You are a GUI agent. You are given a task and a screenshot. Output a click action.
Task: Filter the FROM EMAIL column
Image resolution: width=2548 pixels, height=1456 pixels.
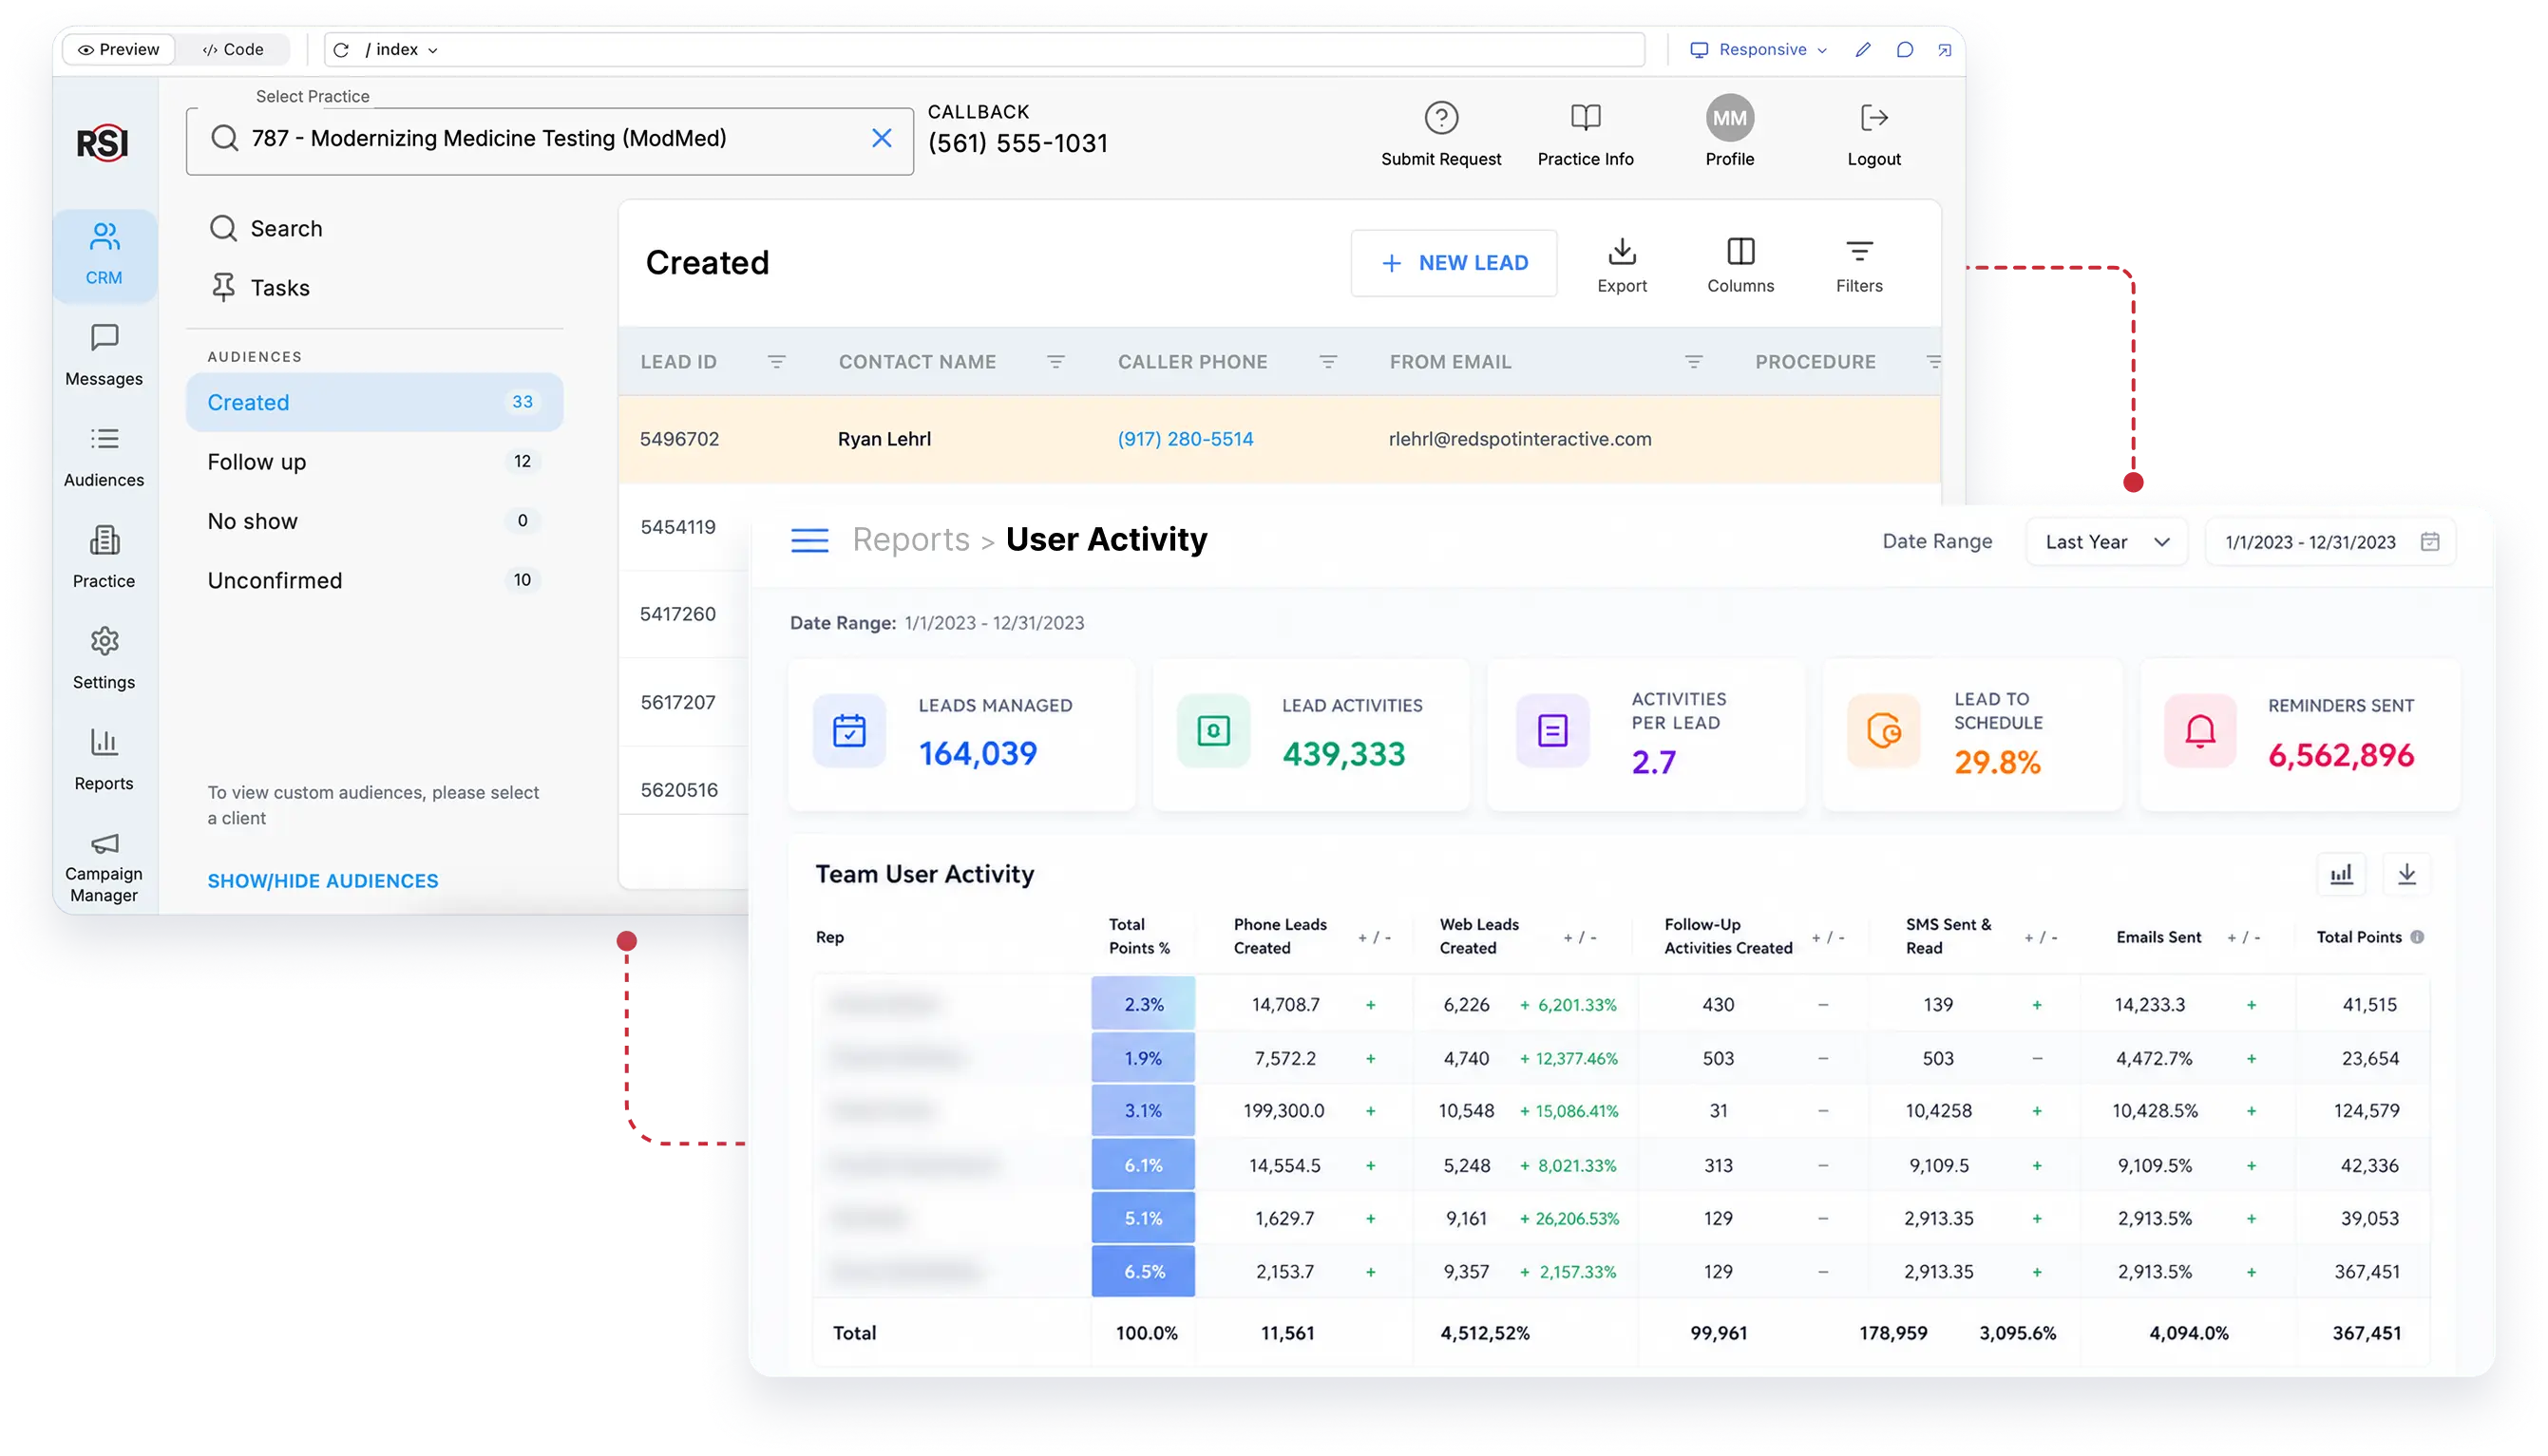(x=1693, y=362)
